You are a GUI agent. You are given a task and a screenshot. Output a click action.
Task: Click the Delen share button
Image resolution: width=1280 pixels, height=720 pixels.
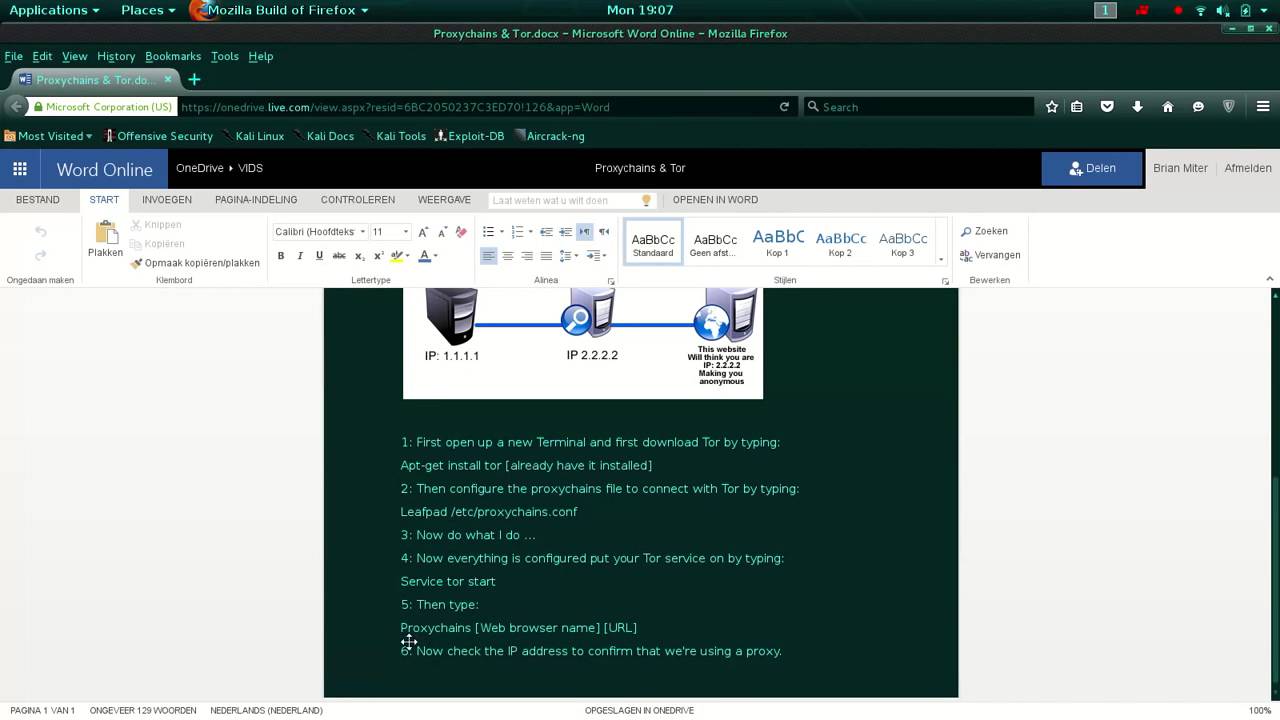[1092, 168]
